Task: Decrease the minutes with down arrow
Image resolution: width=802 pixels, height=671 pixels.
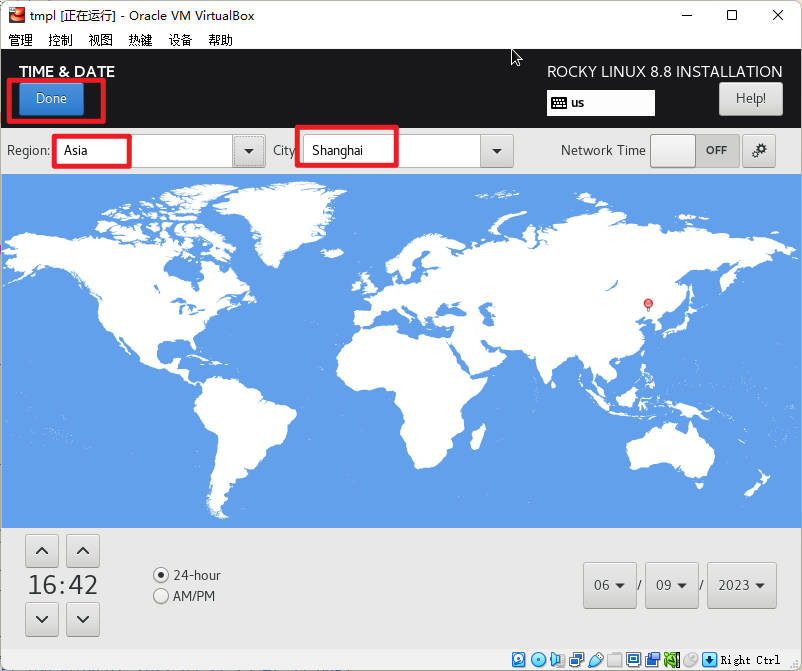Action: click(x=83, y=619)
